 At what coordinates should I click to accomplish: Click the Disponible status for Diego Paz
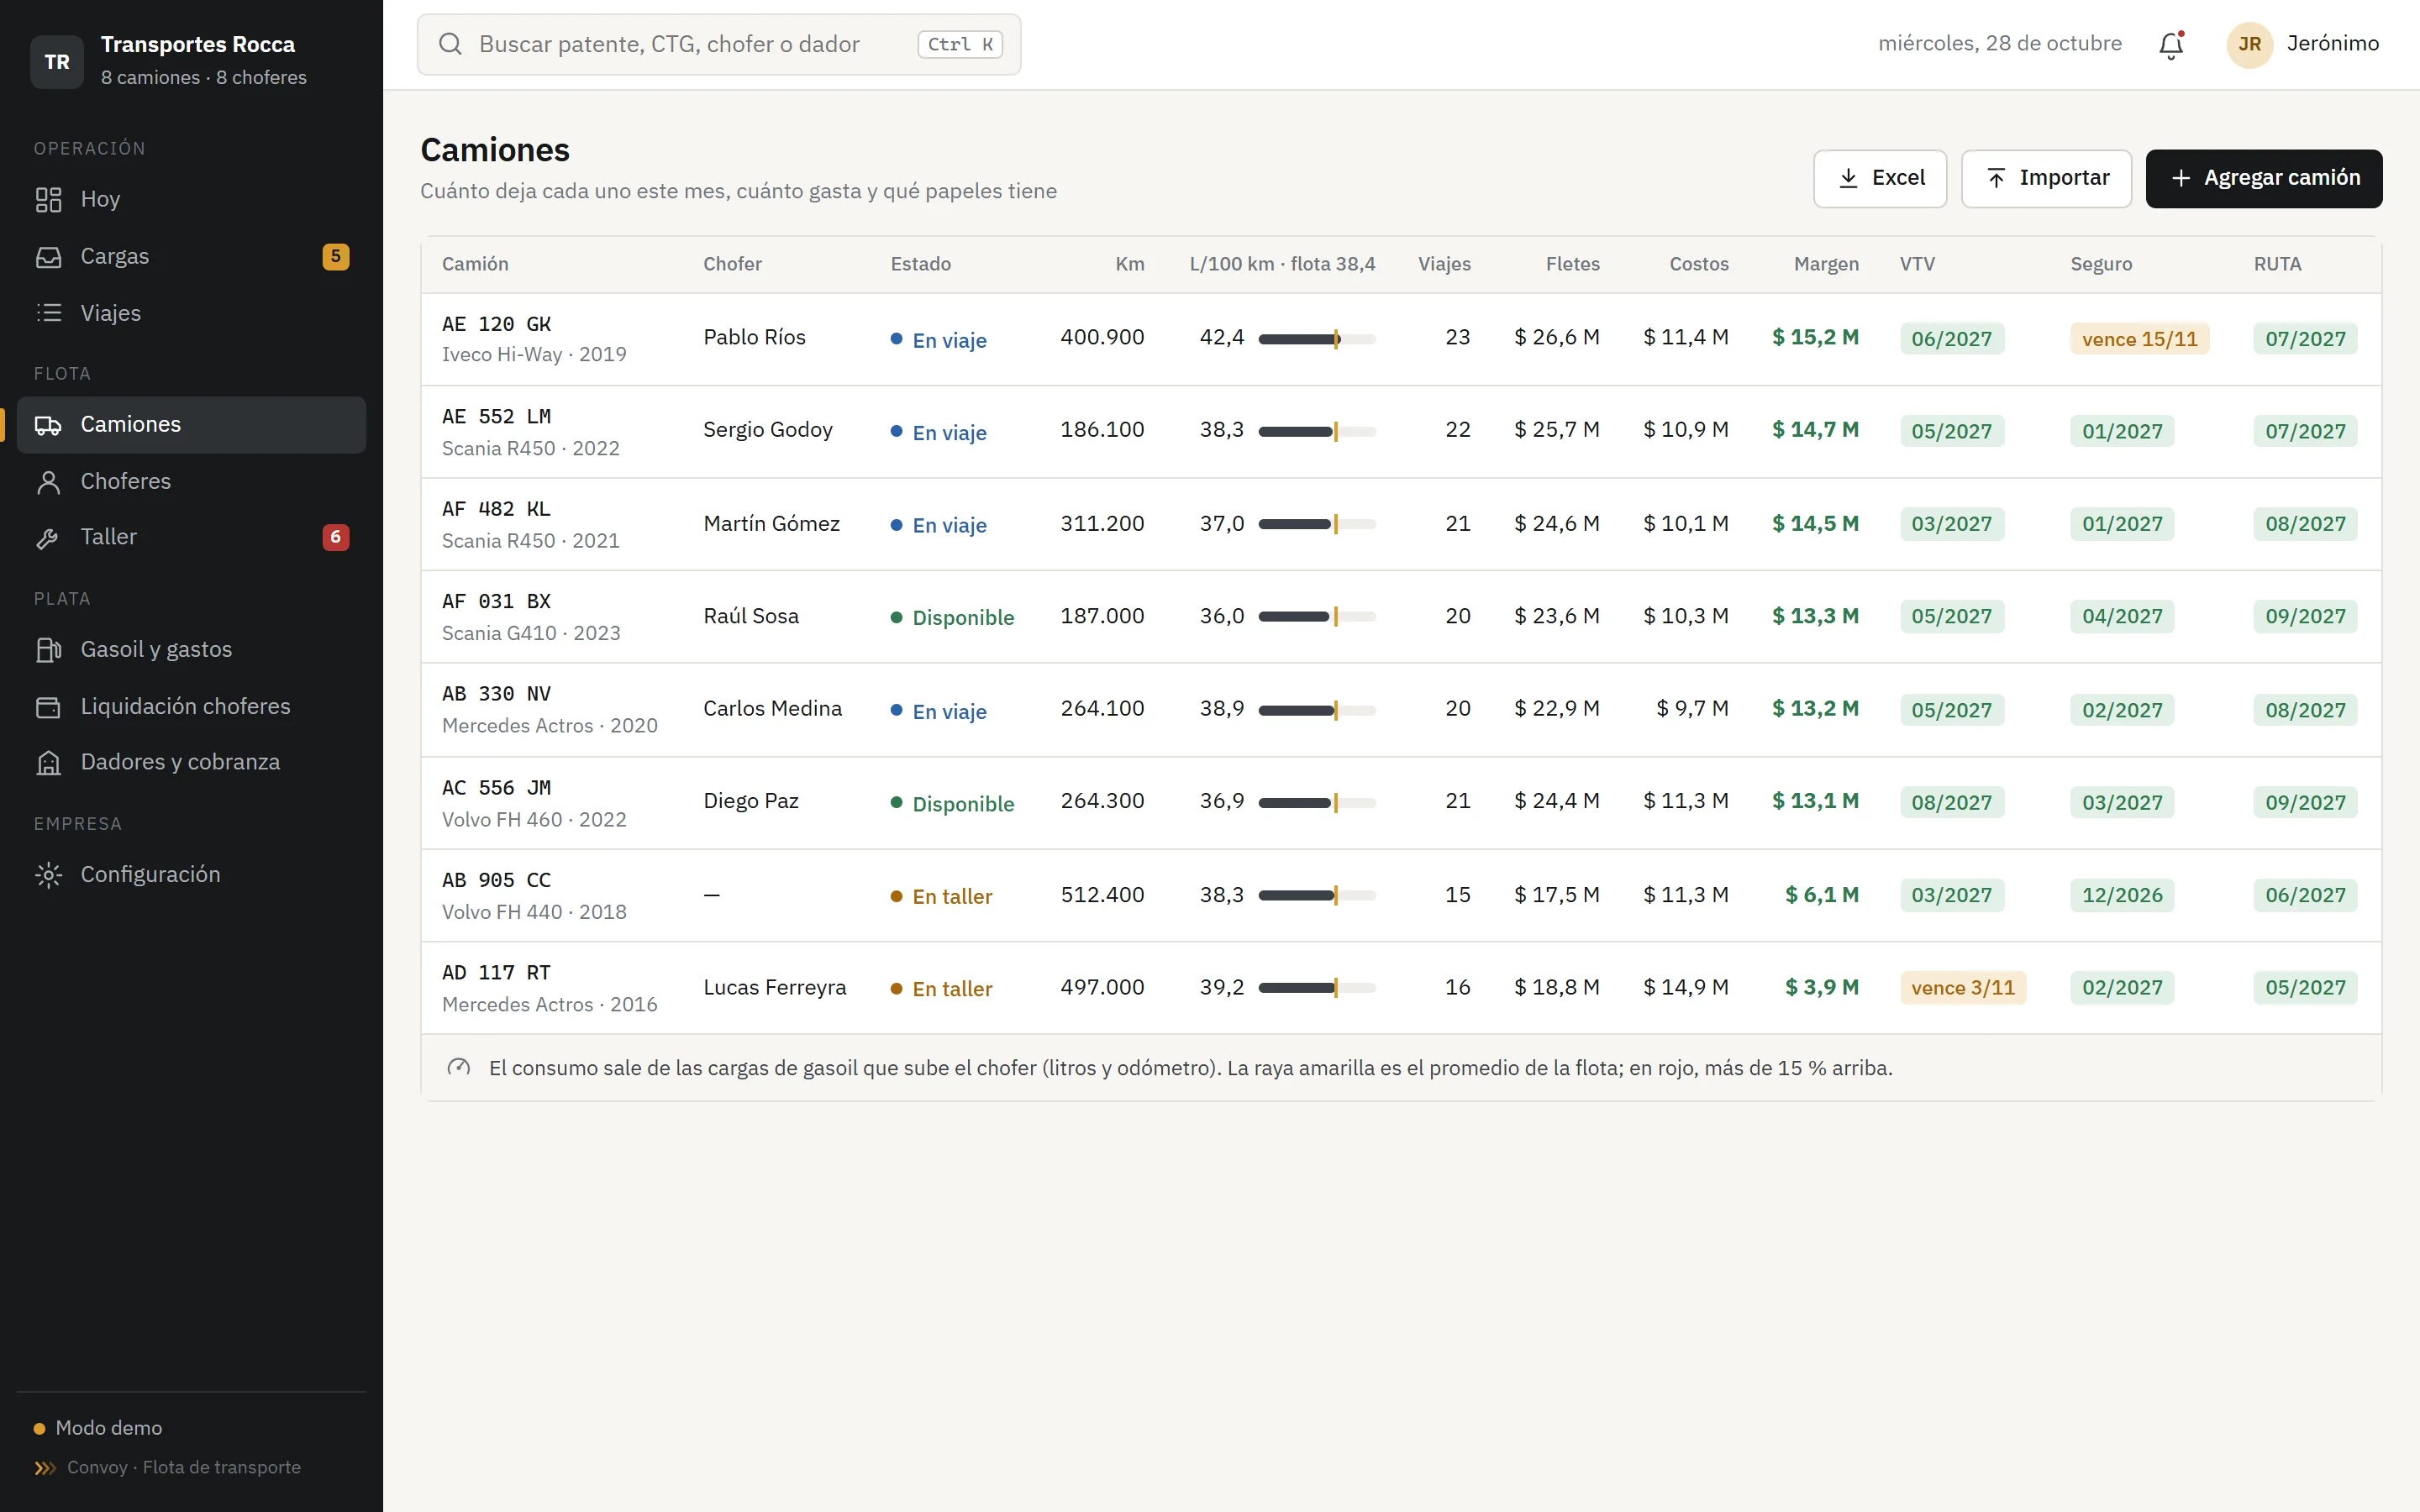tap(952, 804)
